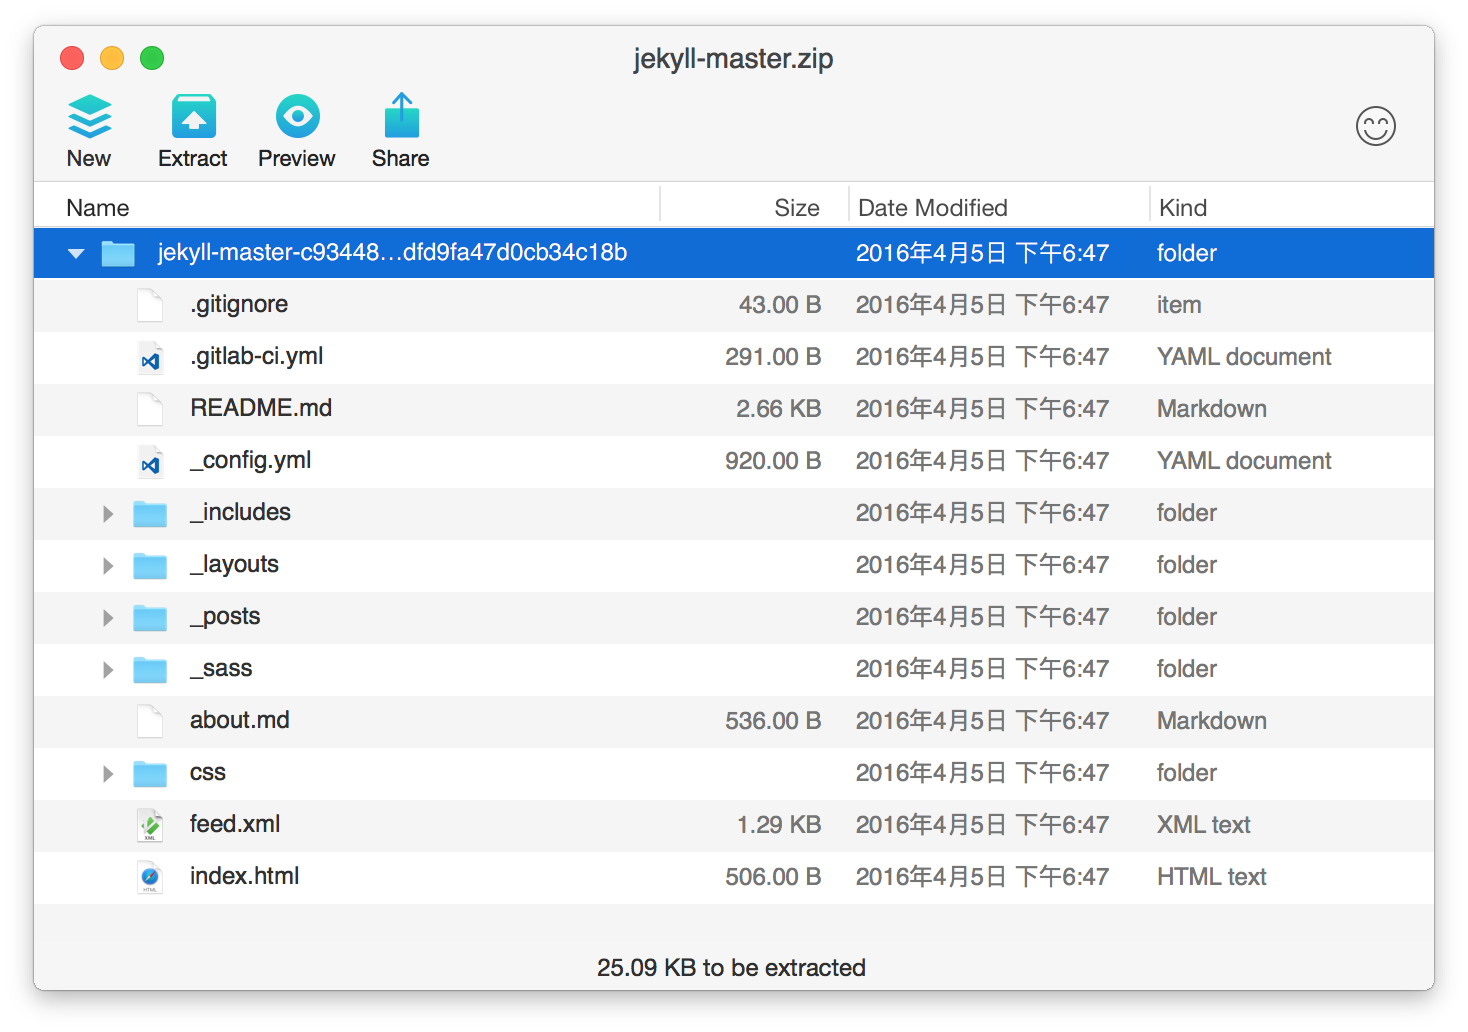Select the about.md file
The image size is (1468, 1032).
(x=240, y=721)
